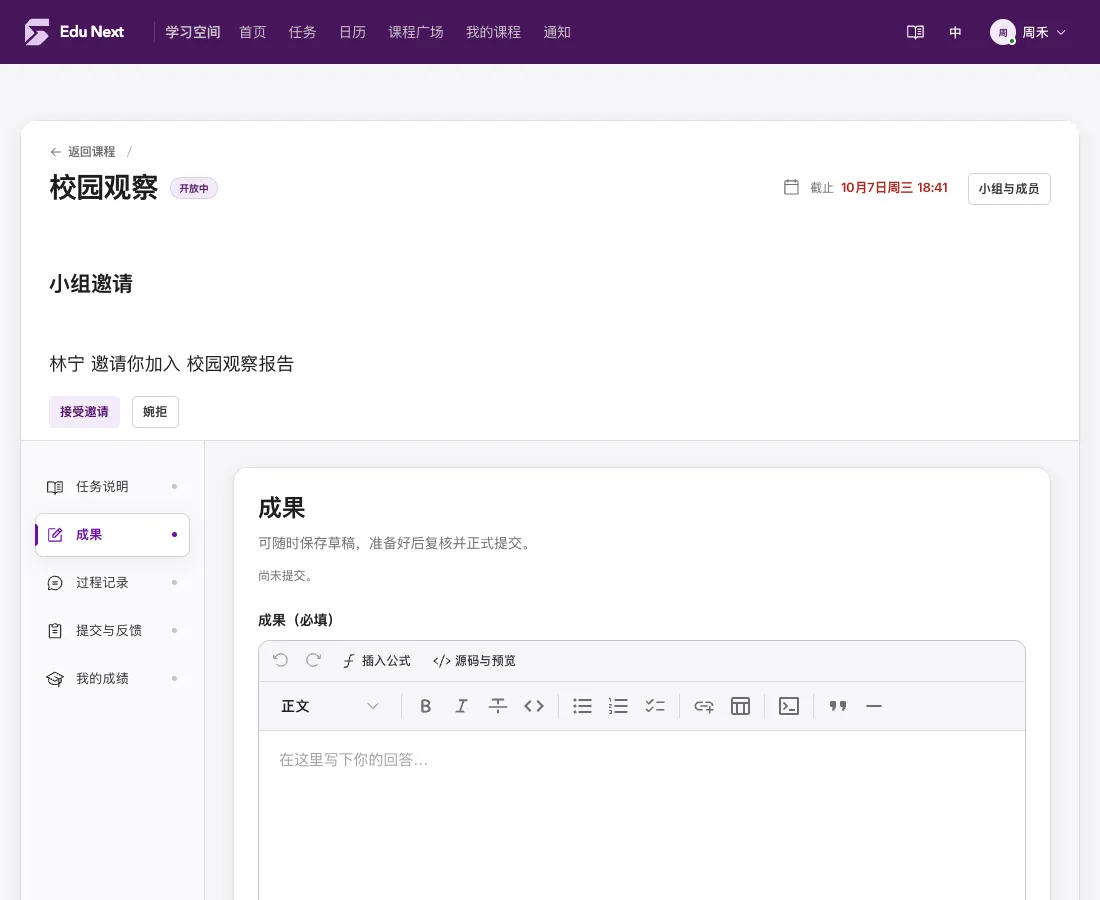Click the 返回课程 back link
Screen dimensions: 1100x900
pyautogui.click(x=83, y=152)
